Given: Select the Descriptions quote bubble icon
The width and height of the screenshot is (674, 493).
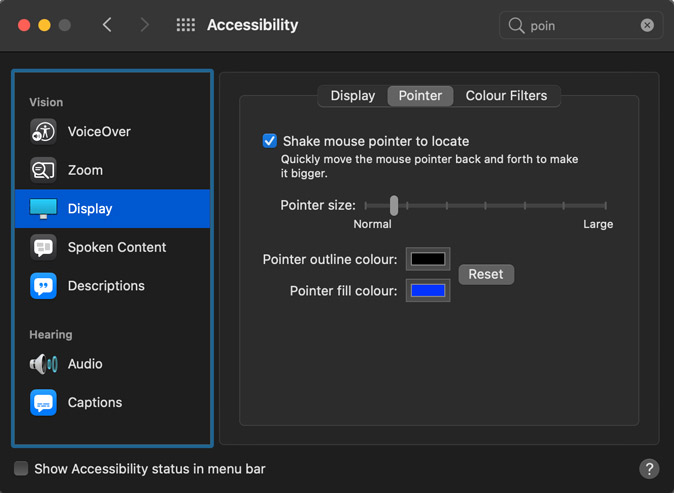Looking at the screenshot, I should pos(43,286).
